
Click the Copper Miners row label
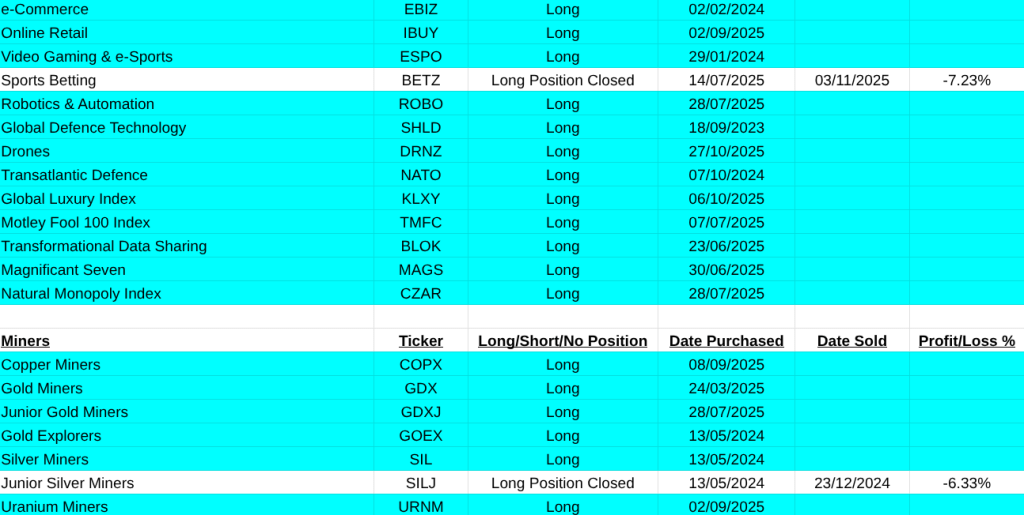point(51,365)
